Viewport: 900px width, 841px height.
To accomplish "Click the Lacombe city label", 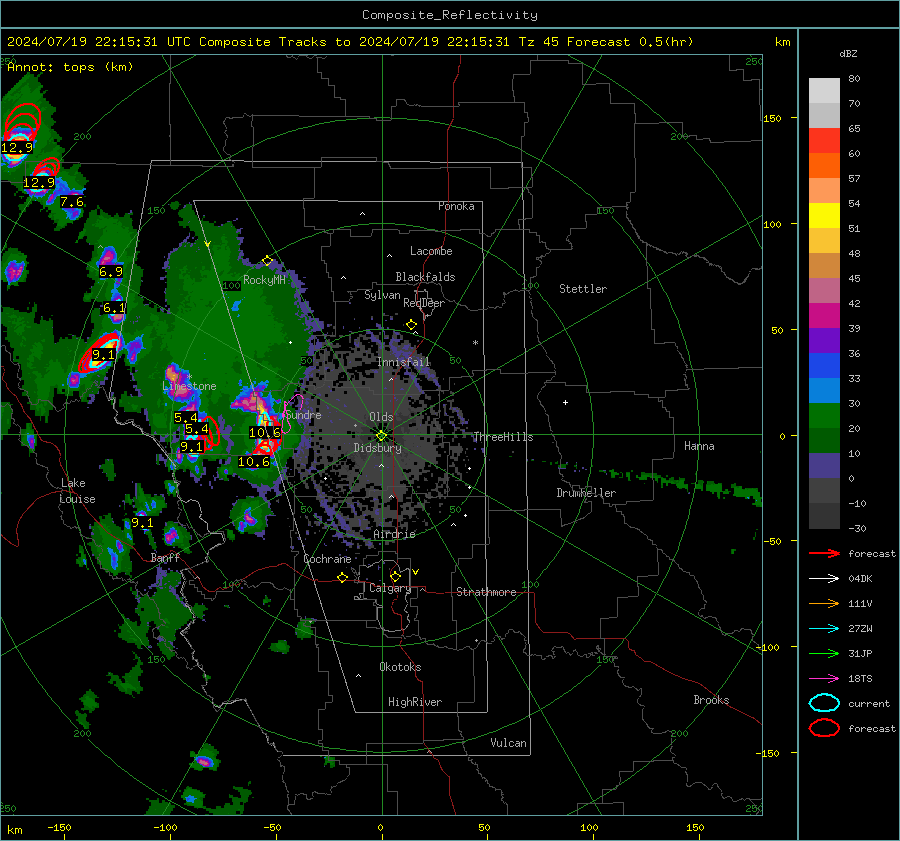I will coord(431,251).
